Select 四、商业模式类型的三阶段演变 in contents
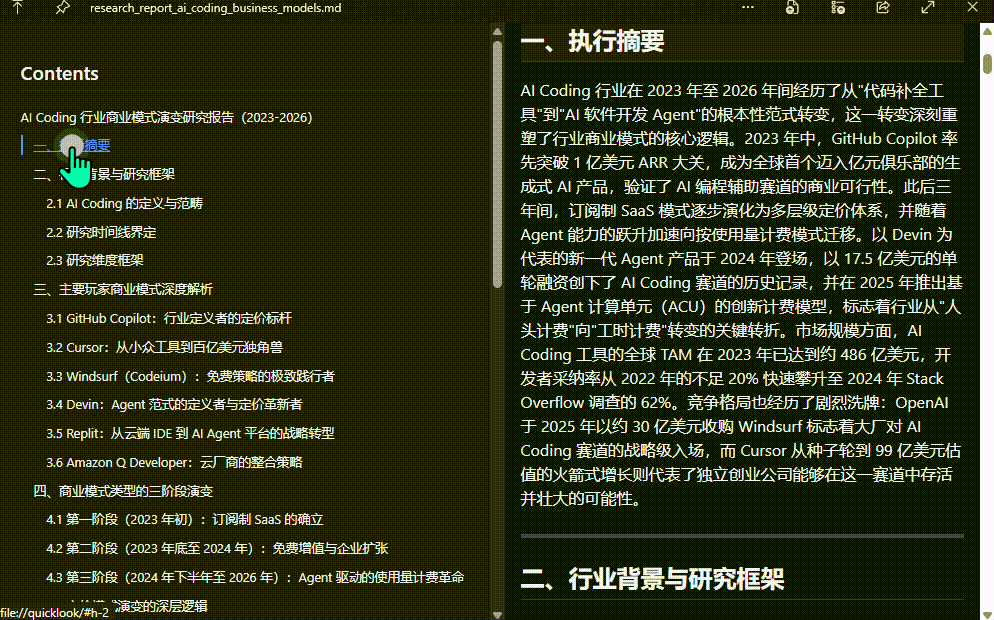Viewport: 994px width, 620px height. 122,492
